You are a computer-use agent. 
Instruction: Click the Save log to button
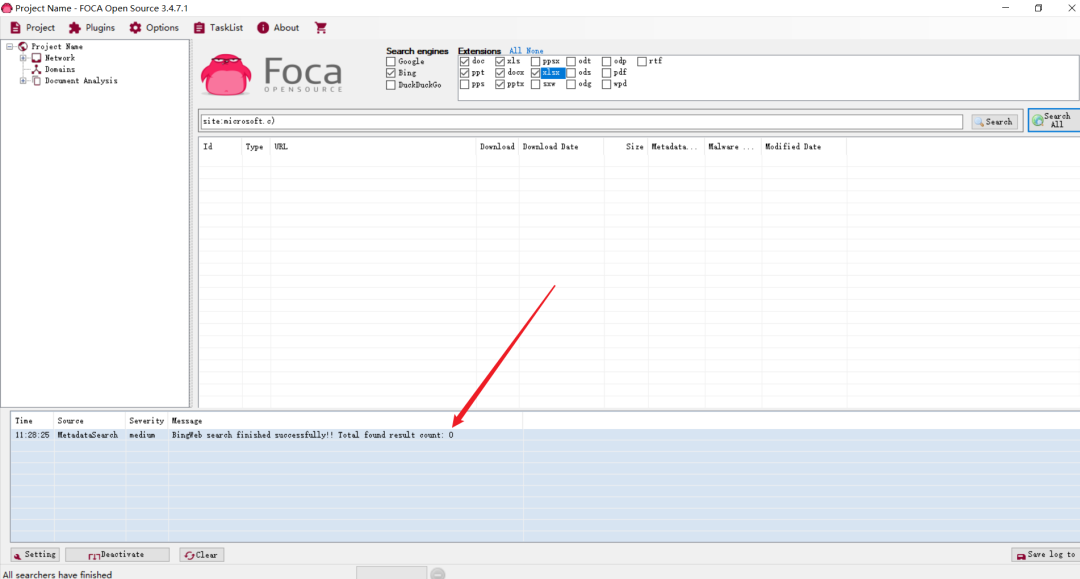pos(1046,555)
